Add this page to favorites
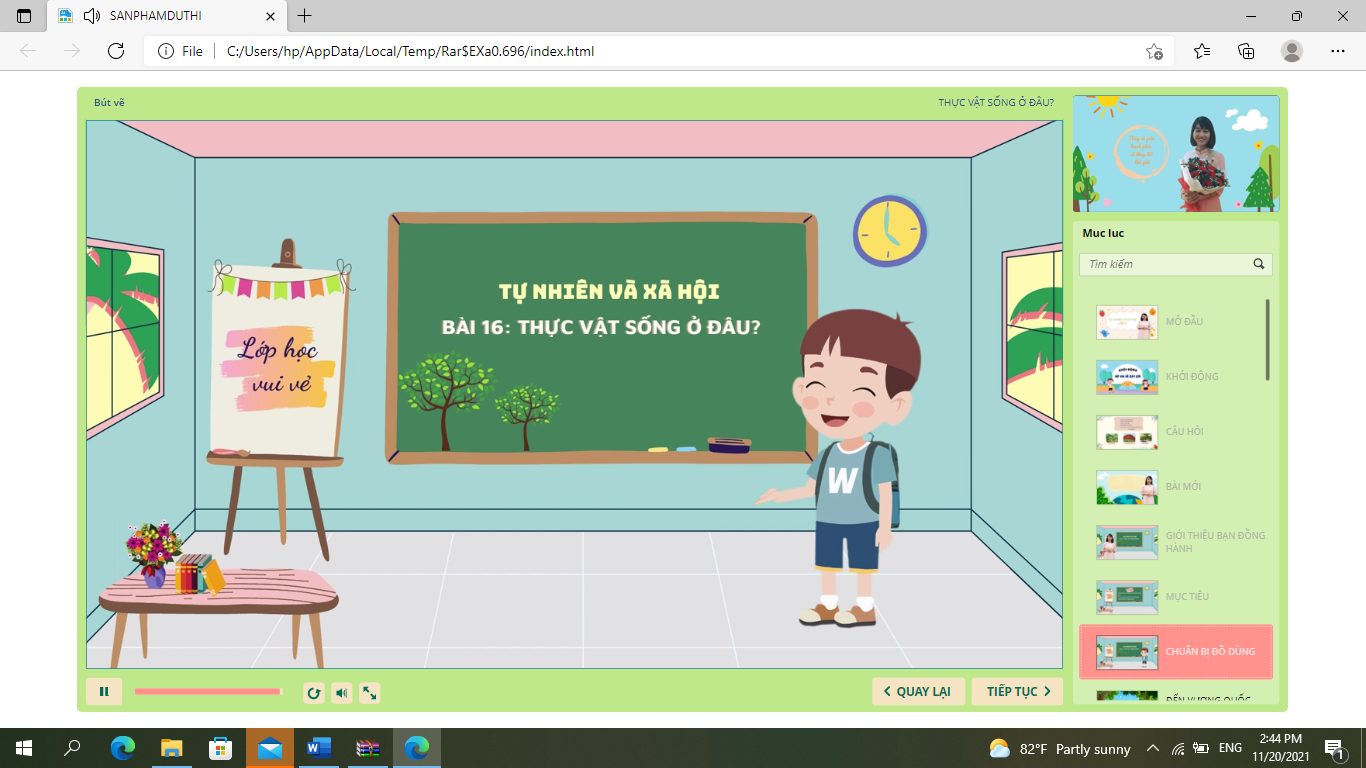The height and width of the screenshot is (768, 1366). click(x=1154, y=51)
